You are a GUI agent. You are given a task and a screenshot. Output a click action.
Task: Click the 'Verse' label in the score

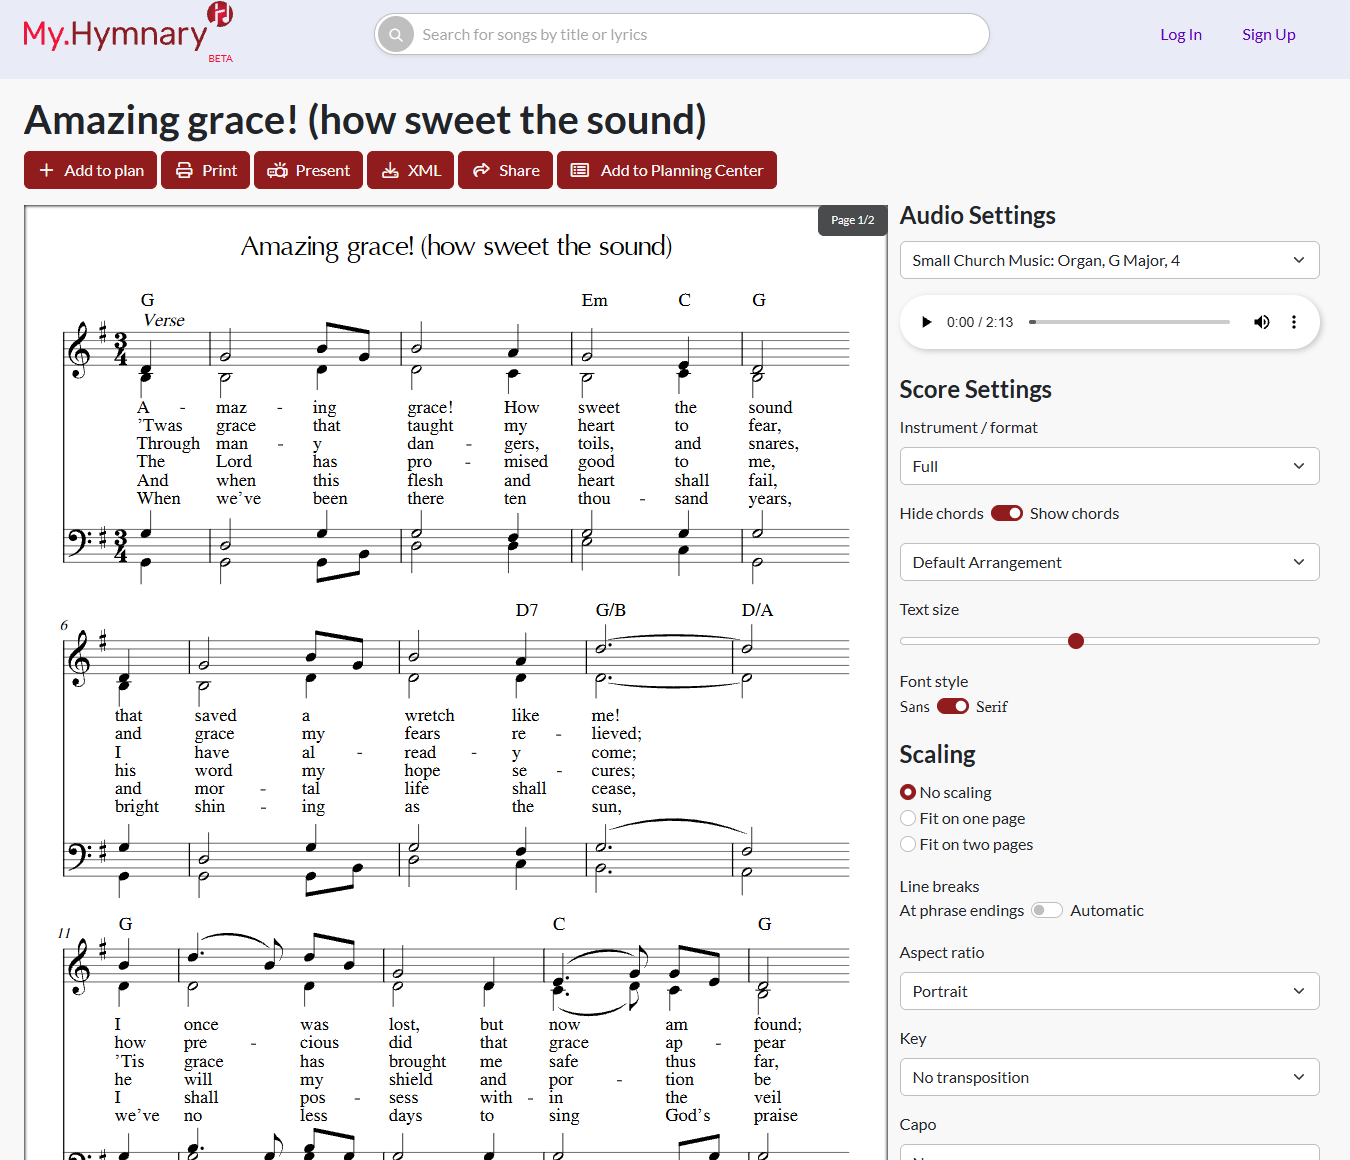pyautogui.click(x=164, y=320)
